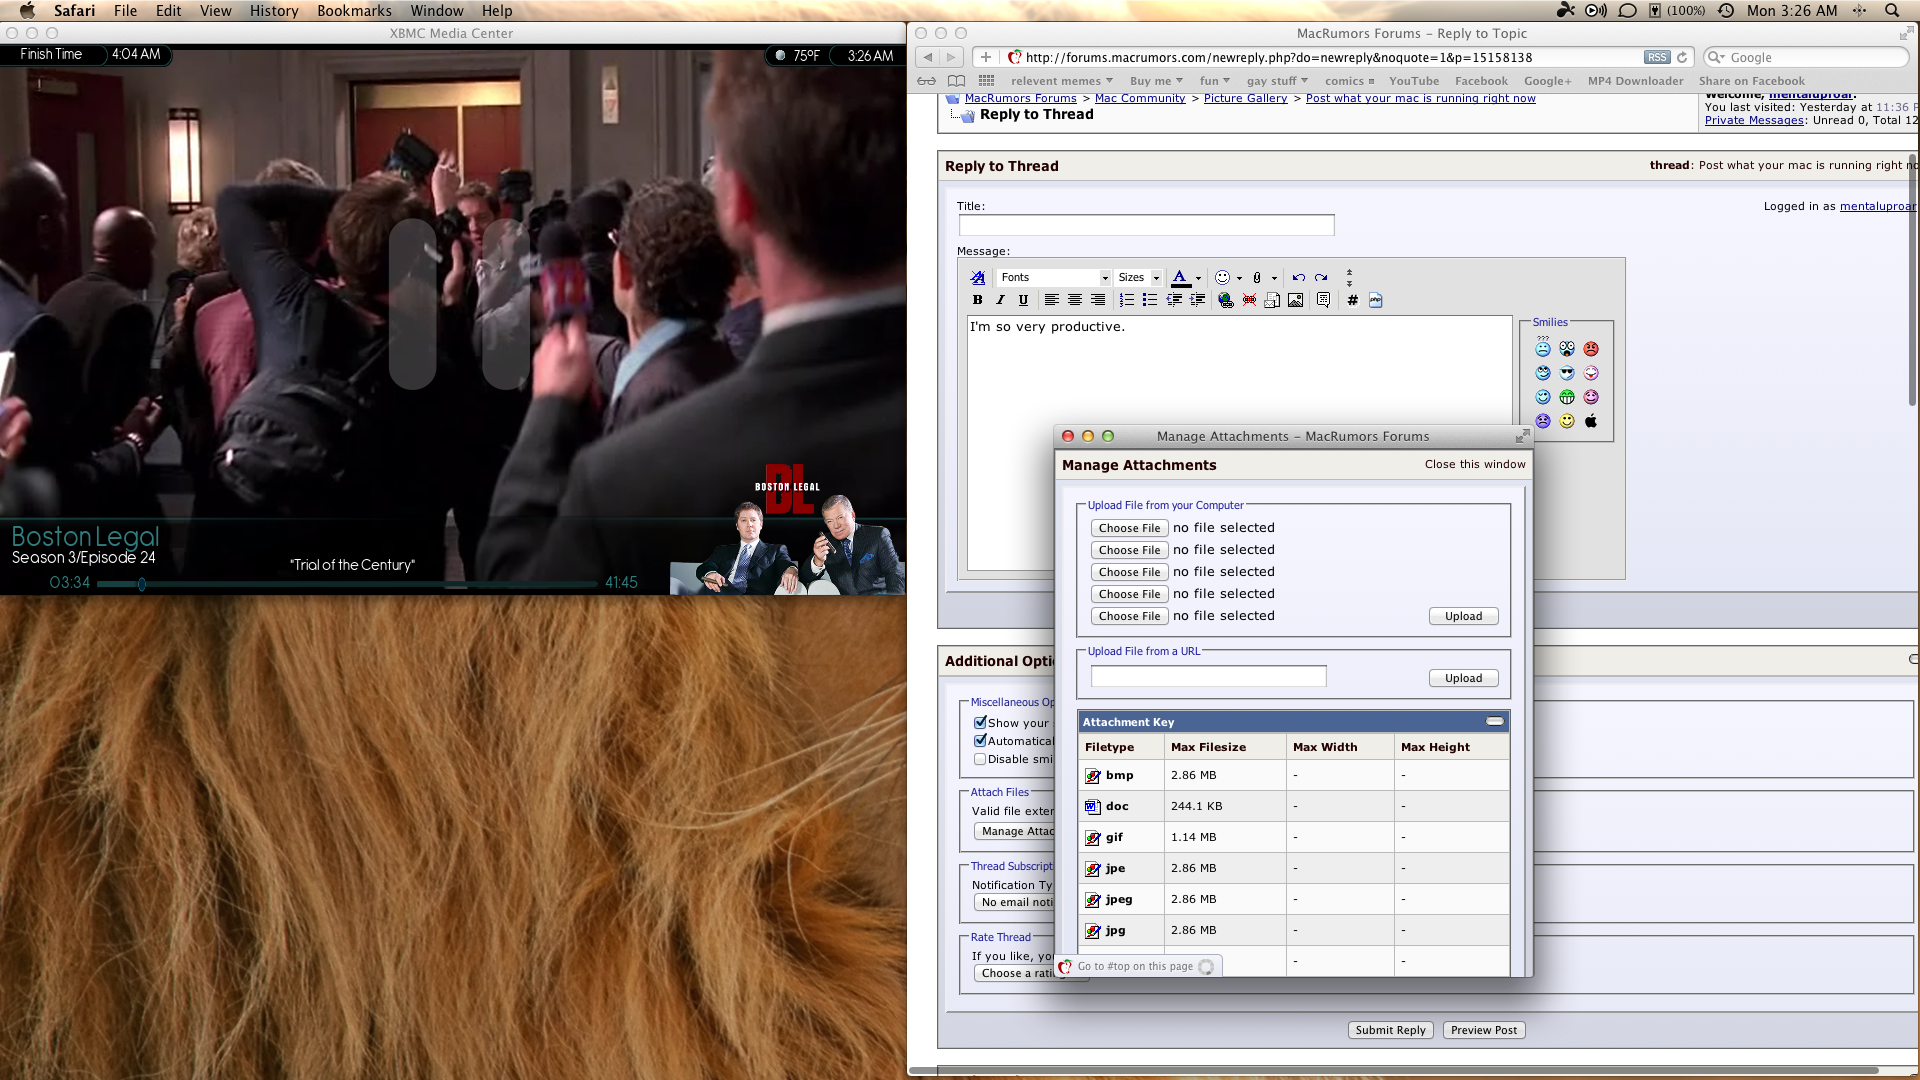Open the Edit menu
This screenshot has height=1080, width=1920.
tap(168, 11)
